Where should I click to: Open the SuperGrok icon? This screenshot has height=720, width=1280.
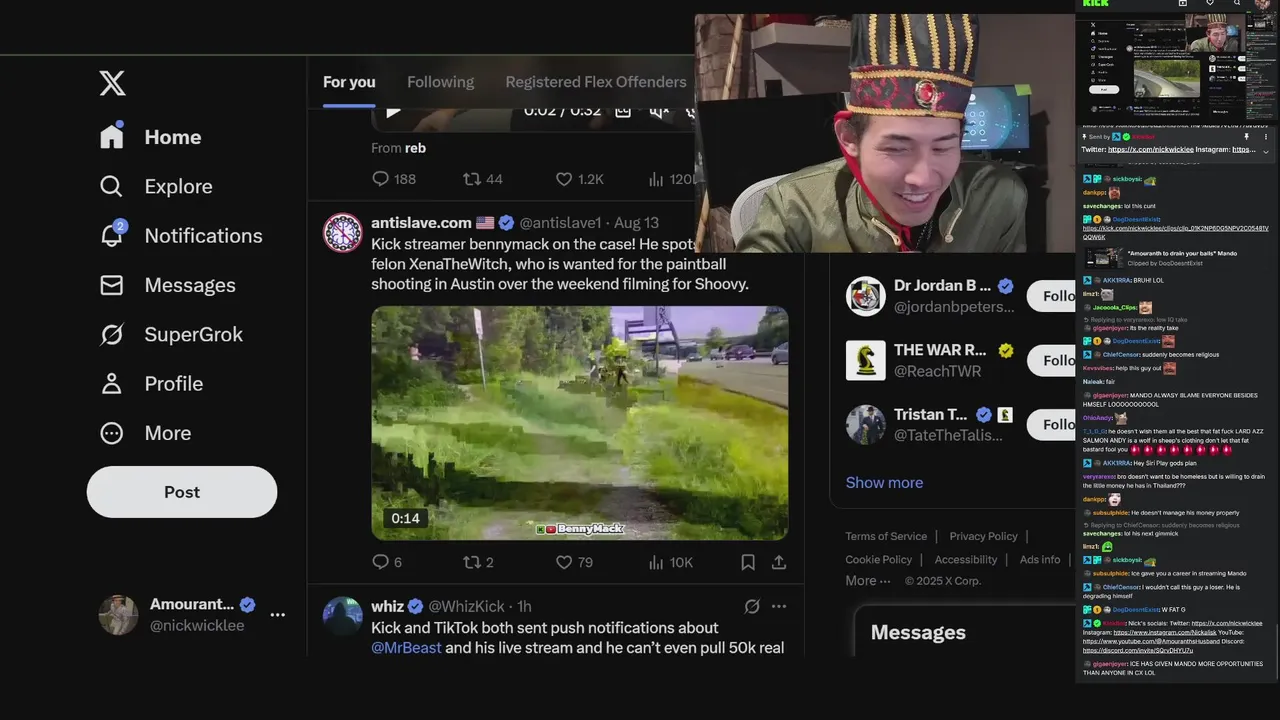click(112, 334)
